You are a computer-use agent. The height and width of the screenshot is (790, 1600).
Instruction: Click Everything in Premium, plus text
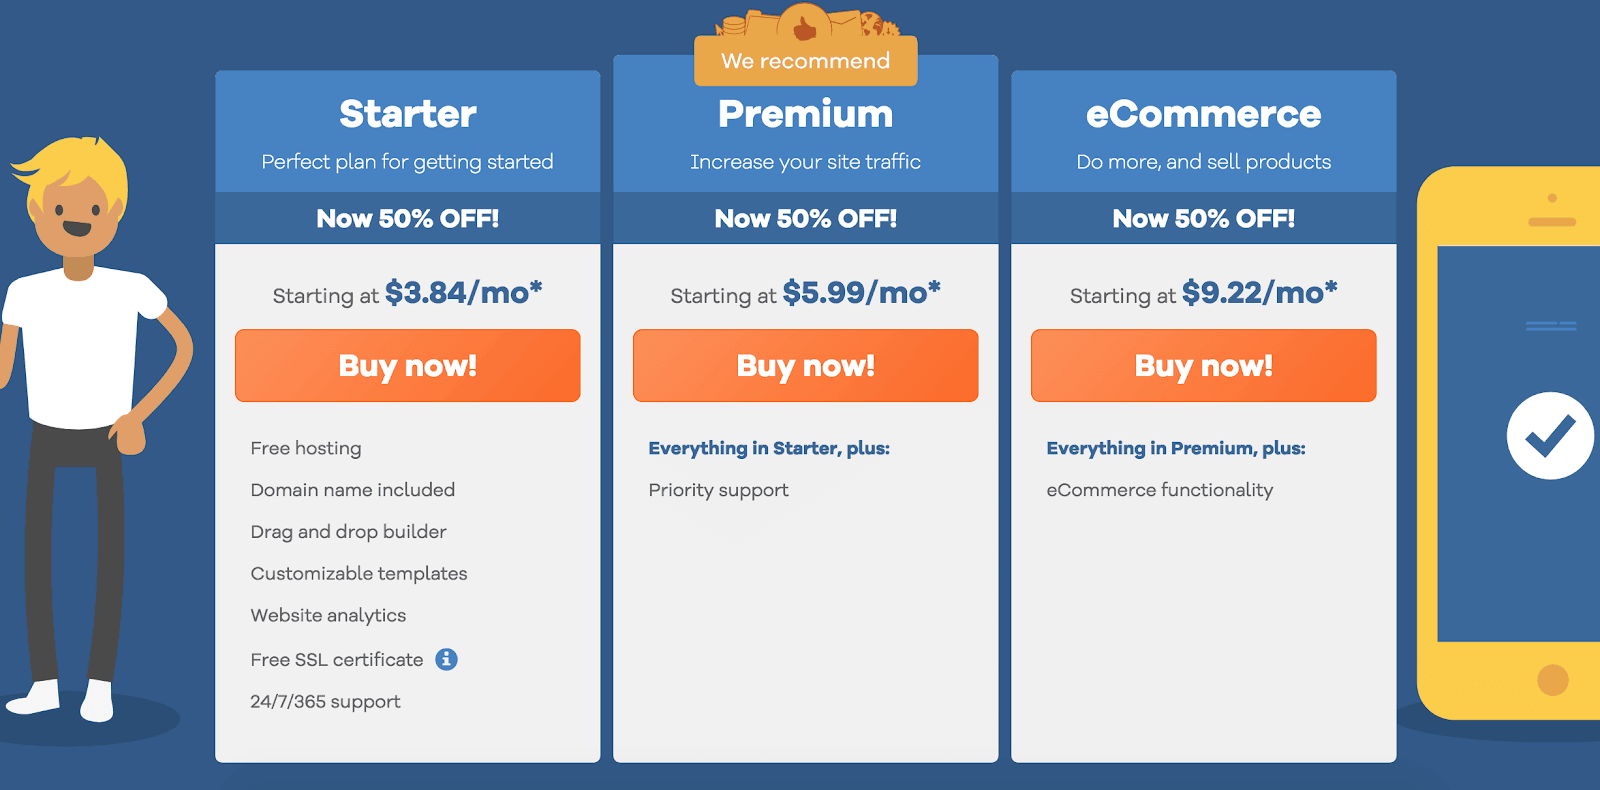(x=1176, y=448)
